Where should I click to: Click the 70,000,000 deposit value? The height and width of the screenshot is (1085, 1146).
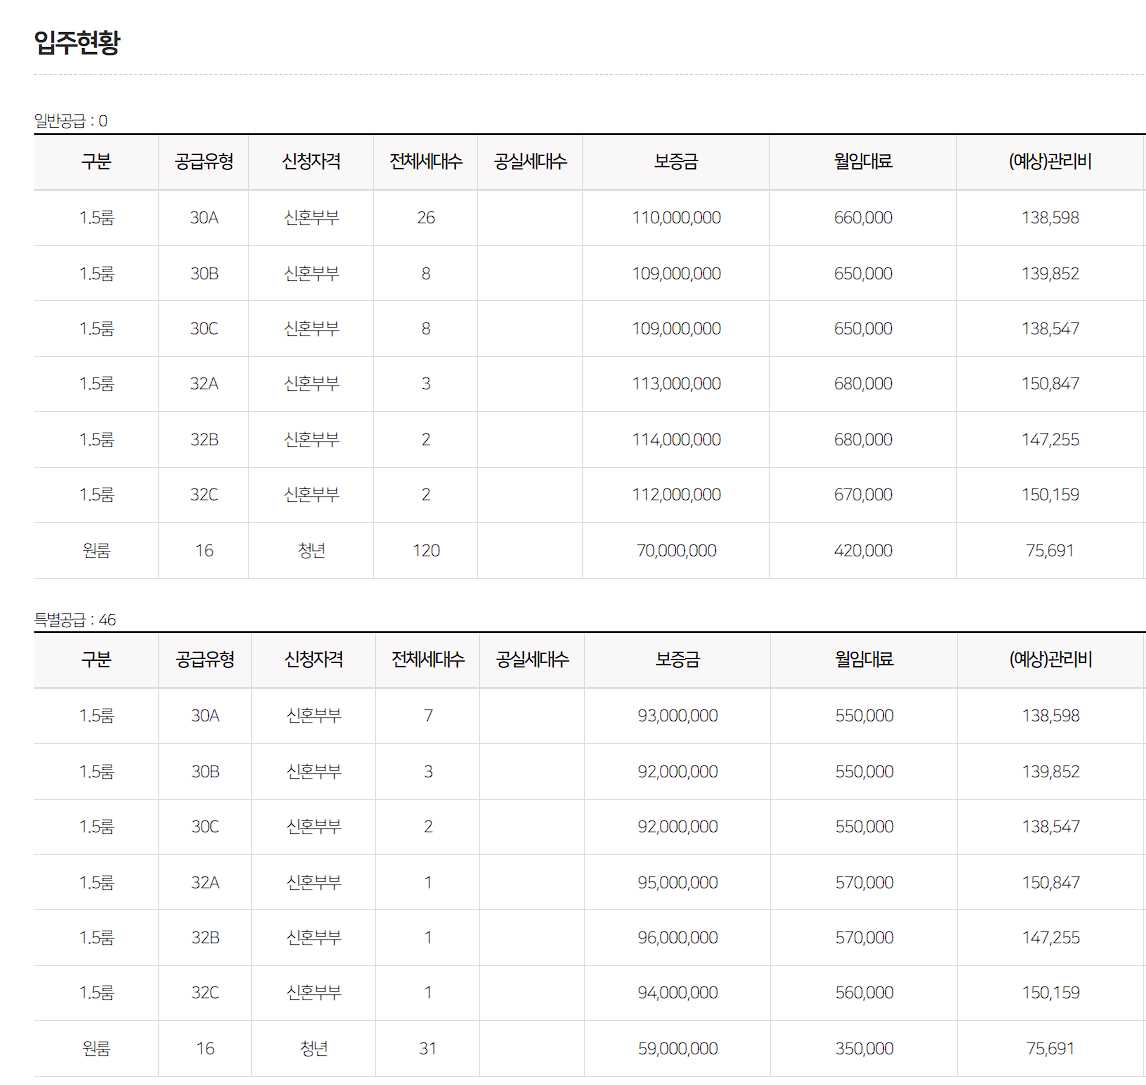[676, 550]
